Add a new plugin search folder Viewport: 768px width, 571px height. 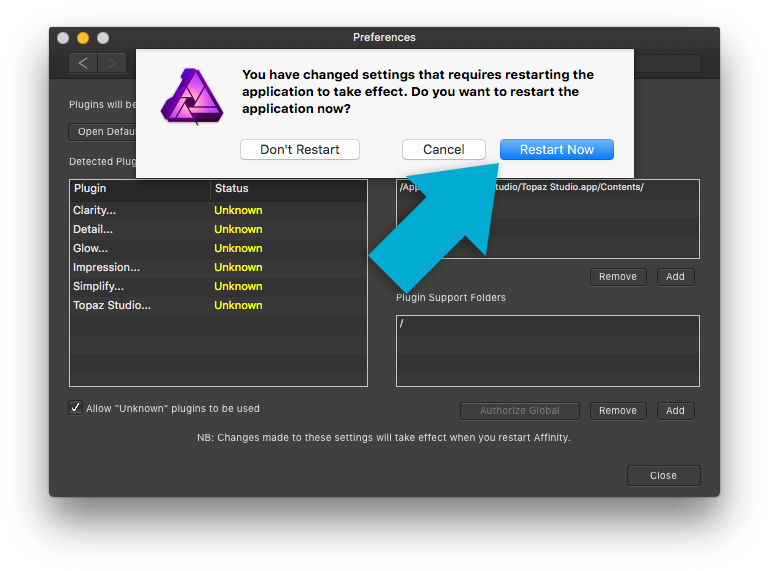tap(675, 276)
